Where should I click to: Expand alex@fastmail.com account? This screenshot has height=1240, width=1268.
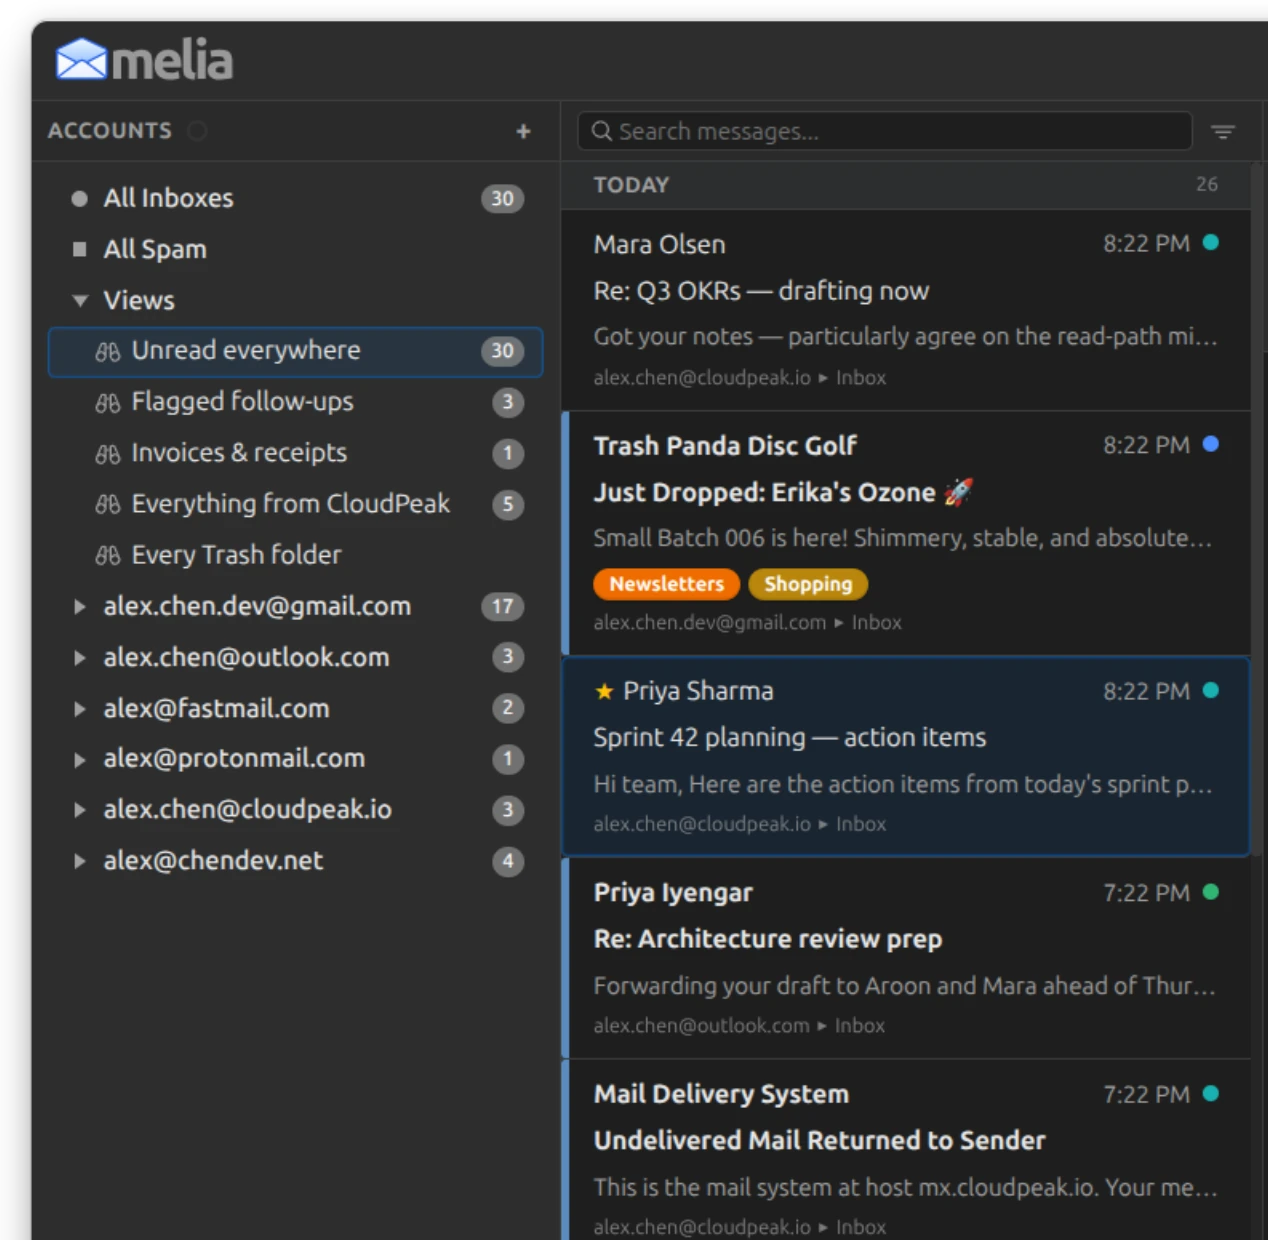tap(80, 708)
